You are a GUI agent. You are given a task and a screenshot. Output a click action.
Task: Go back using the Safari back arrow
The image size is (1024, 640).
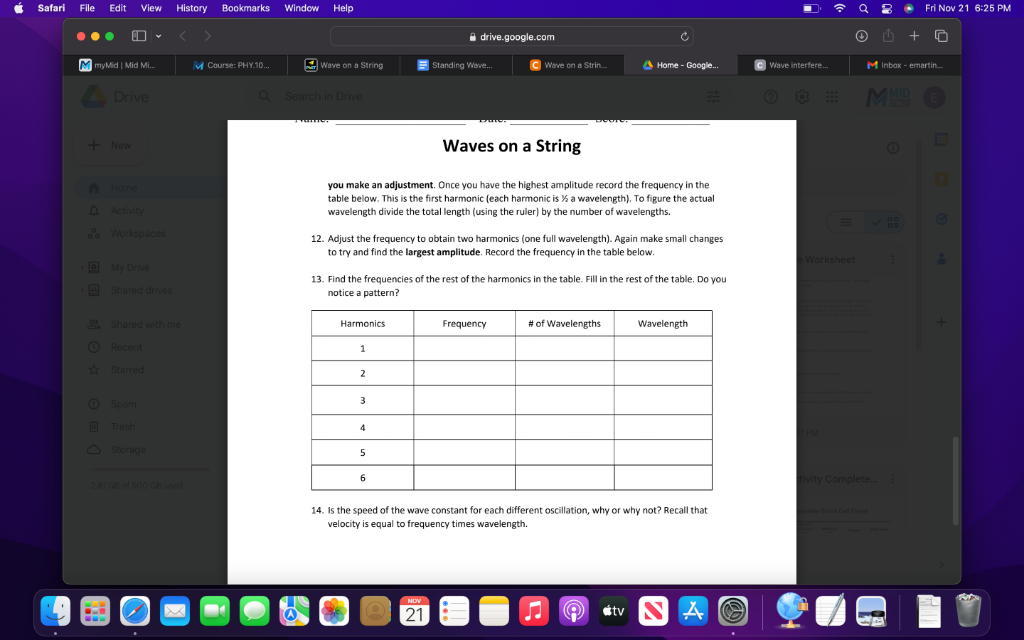(x=183, y=36)
